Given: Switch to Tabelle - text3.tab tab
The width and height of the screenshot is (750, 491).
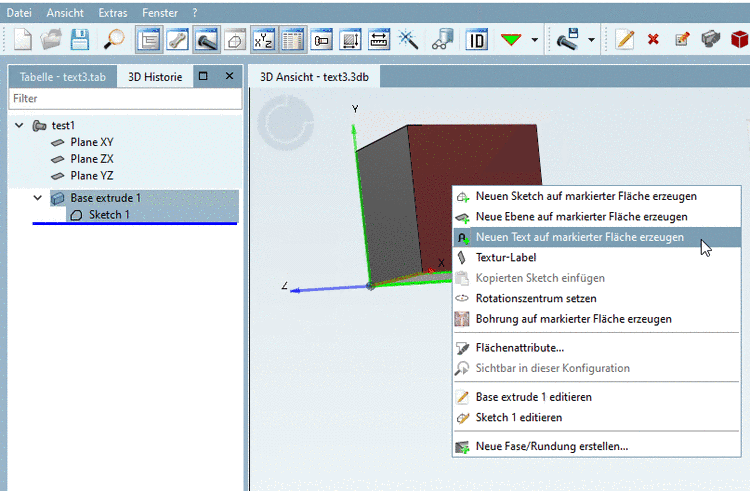Looking at the screenshot, I should click(x=63, y=77).
